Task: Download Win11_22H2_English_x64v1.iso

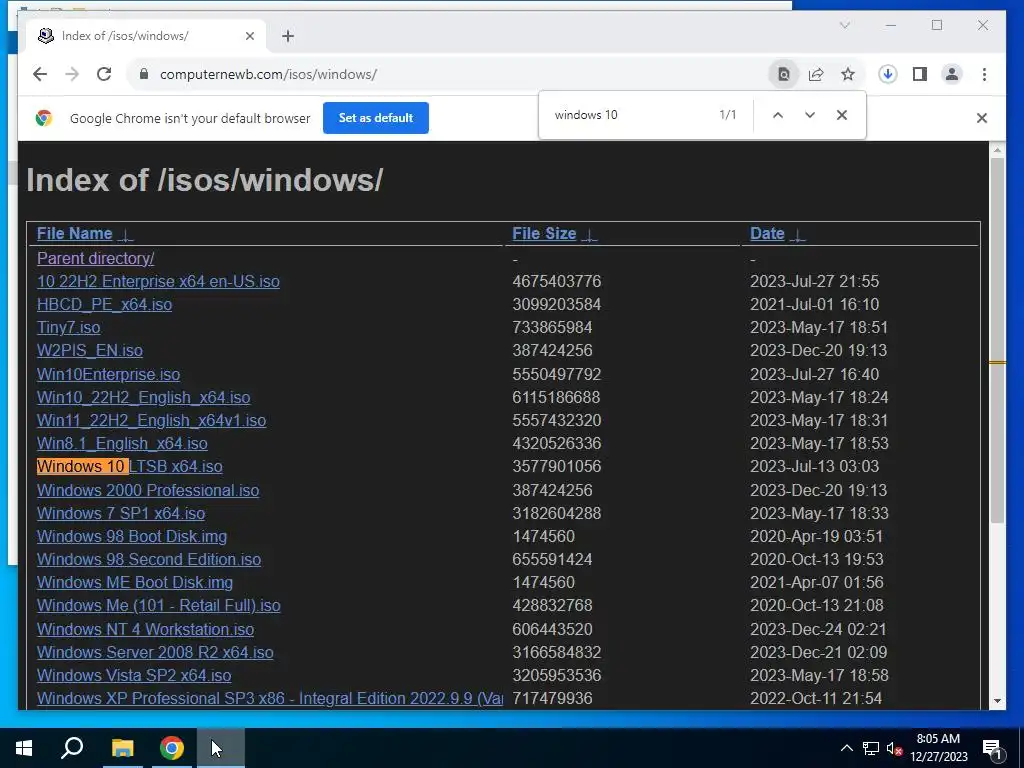Action: click(x=152, y=420)
